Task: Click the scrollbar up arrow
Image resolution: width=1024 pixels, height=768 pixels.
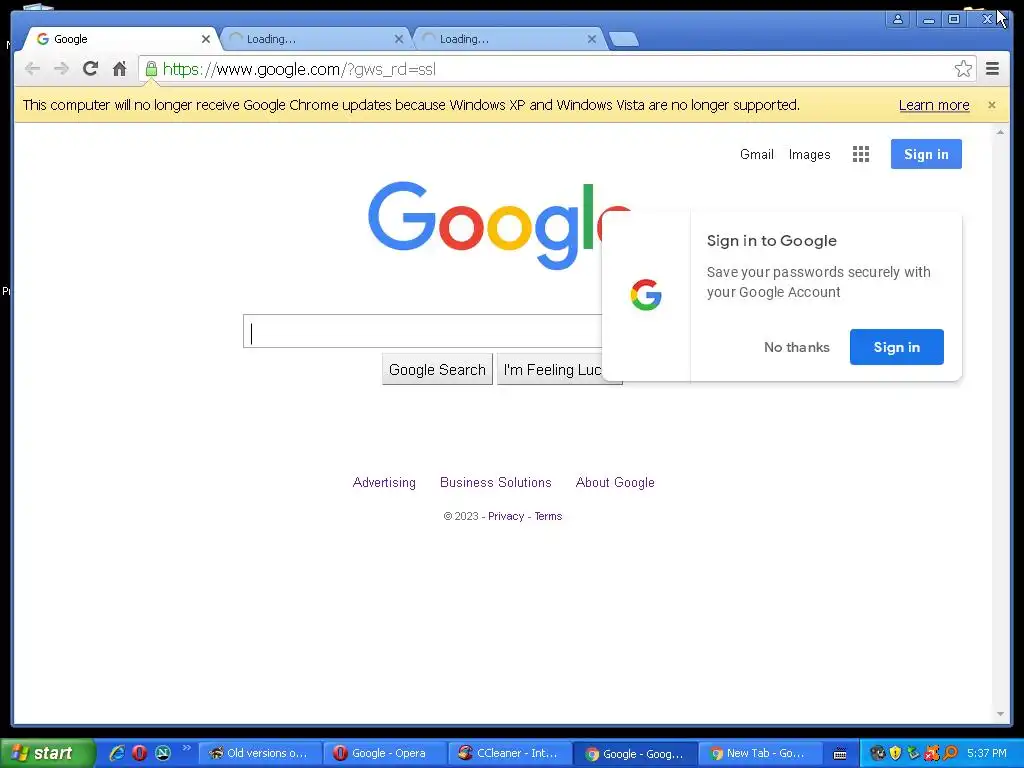Action: (1000, 133)
